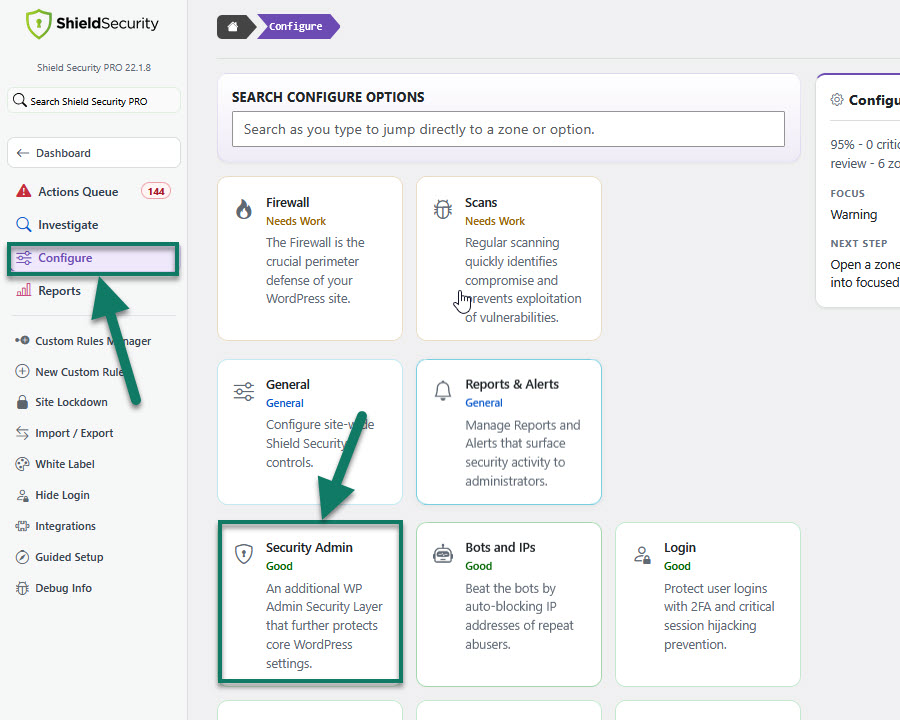This screenshot has height=720, width=900.
Task: Open the Login zone card
Action: click(708, 604)
